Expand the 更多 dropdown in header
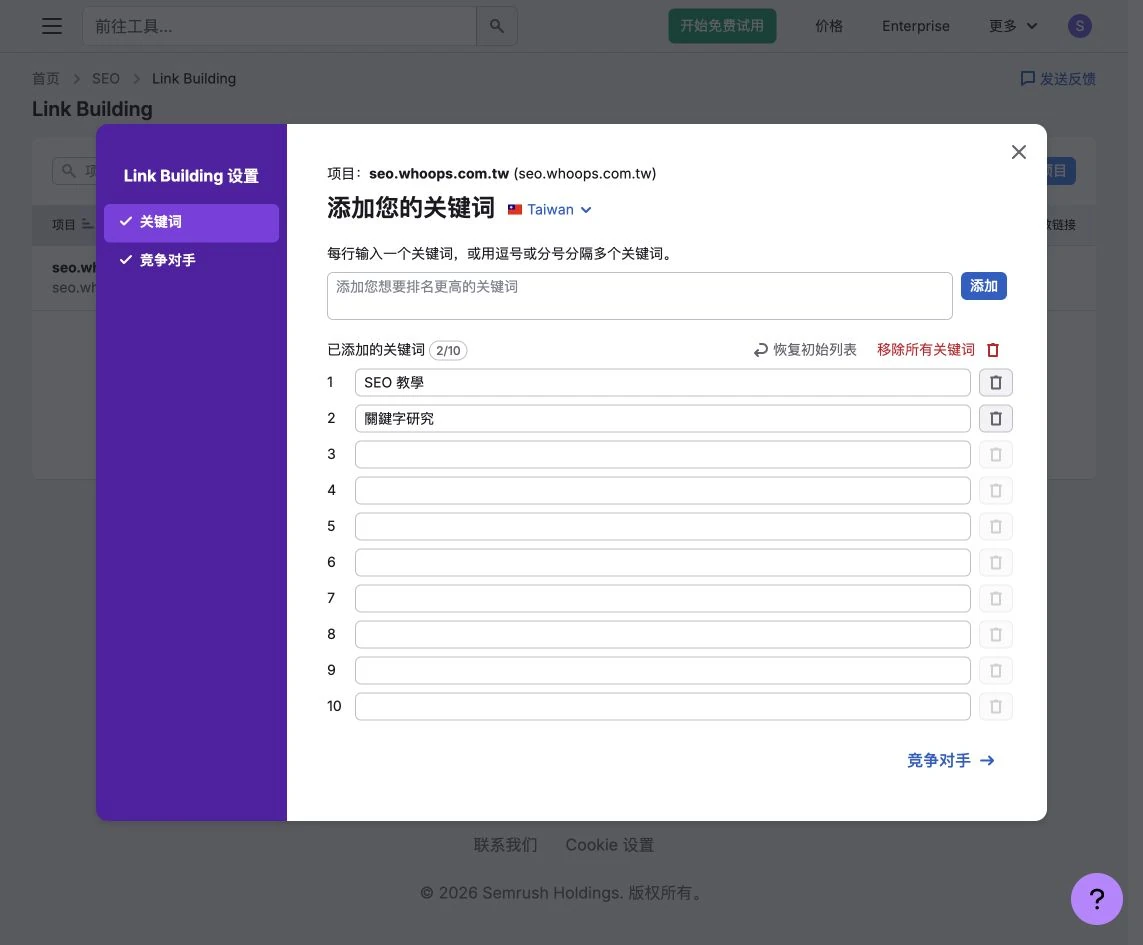This screenshot has width=1143, height=945. point(1013,26)
